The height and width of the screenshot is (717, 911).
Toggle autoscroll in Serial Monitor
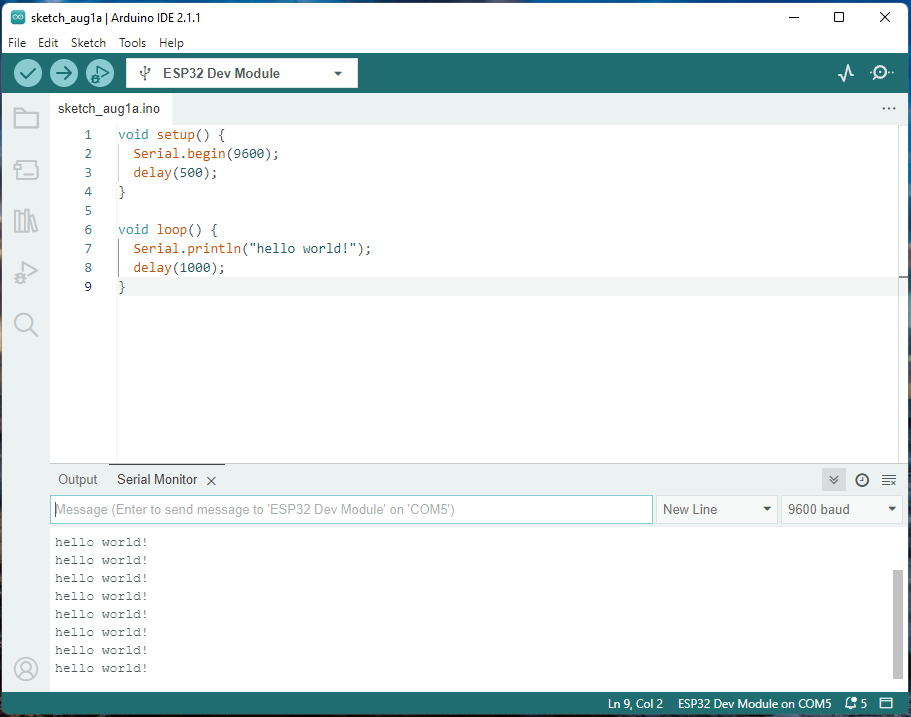click(x=834, y=480)
